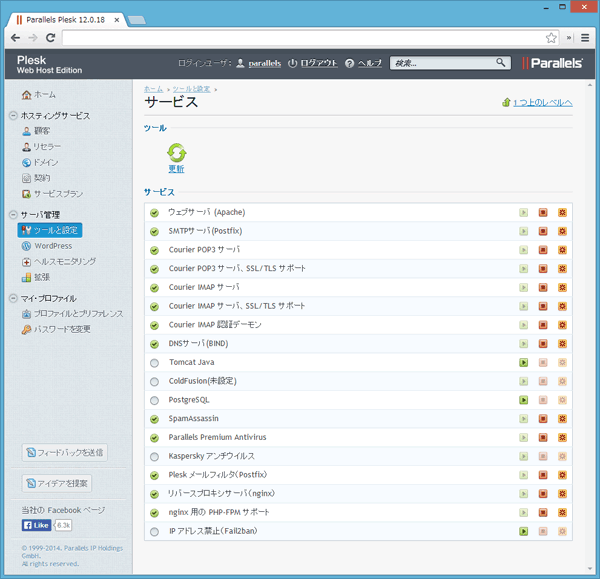Bookmark page with the star icon
Image resolution: width=600 pixels, height=579 pixels.
(x=551, y=38)
